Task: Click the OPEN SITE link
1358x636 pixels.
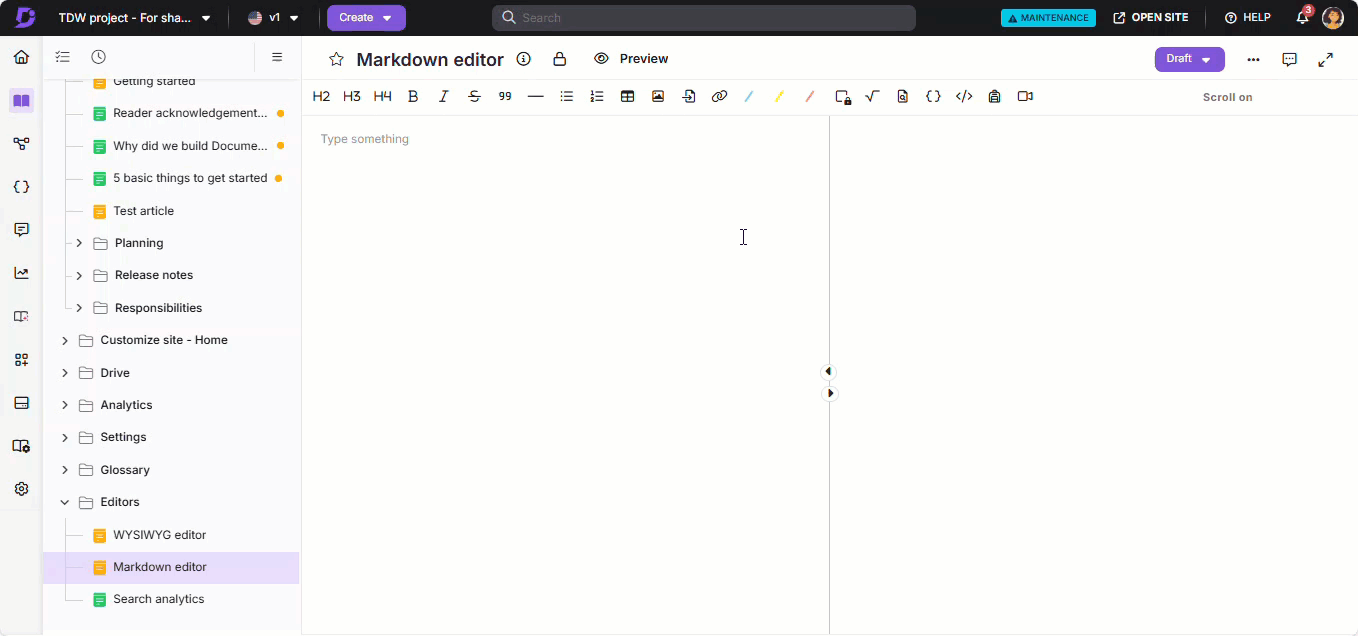Action: coord(1151,18)
